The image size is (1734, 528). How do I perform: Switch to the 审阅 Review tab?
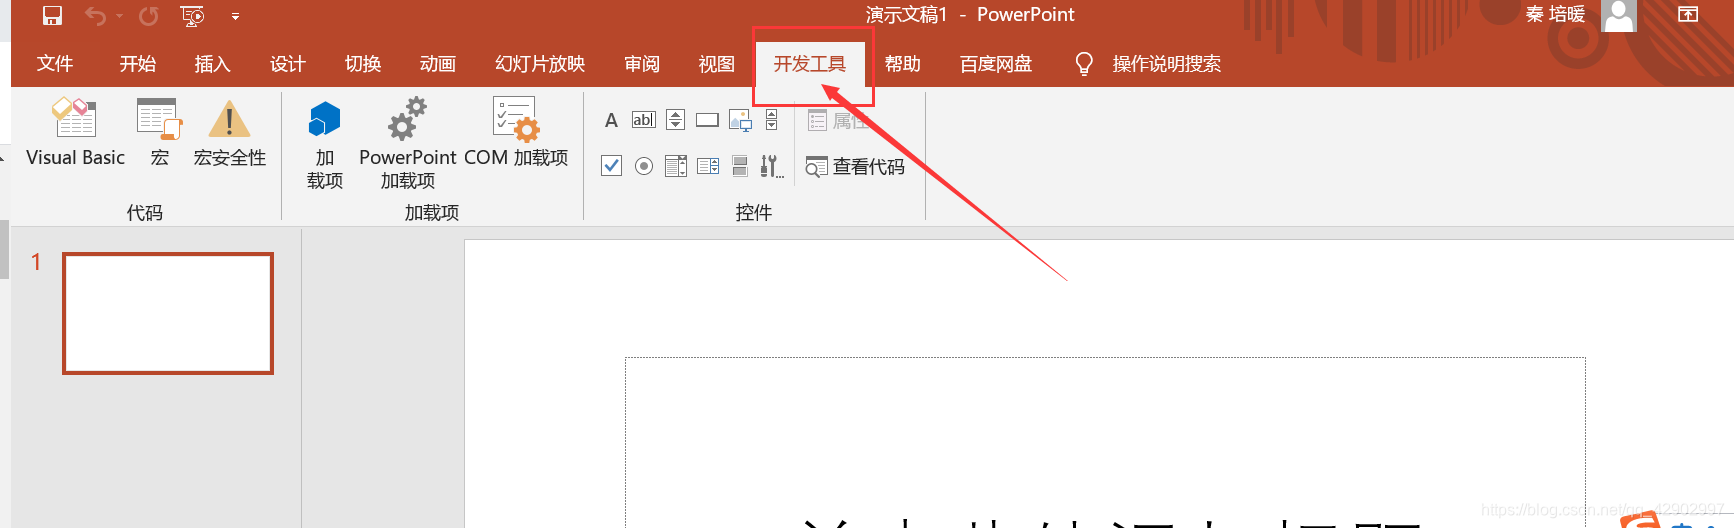coord(642,64)
